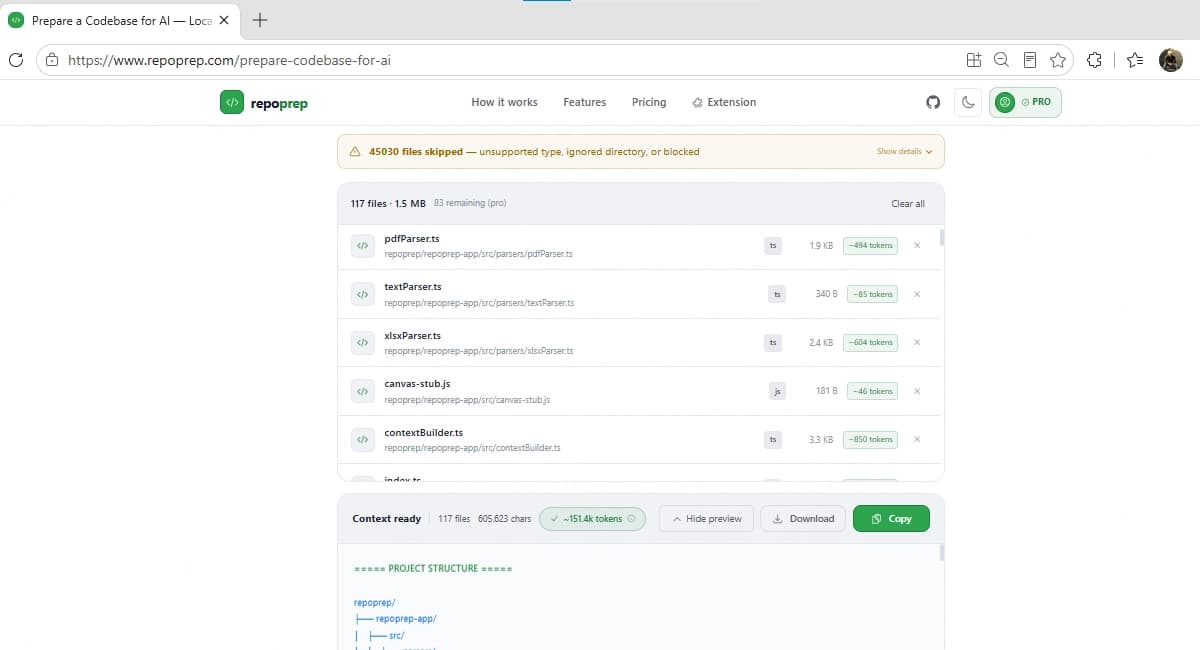Viewport: 1200px width, 650px height.
Task: Open the PRO account badge
Action: (1025, 102)
